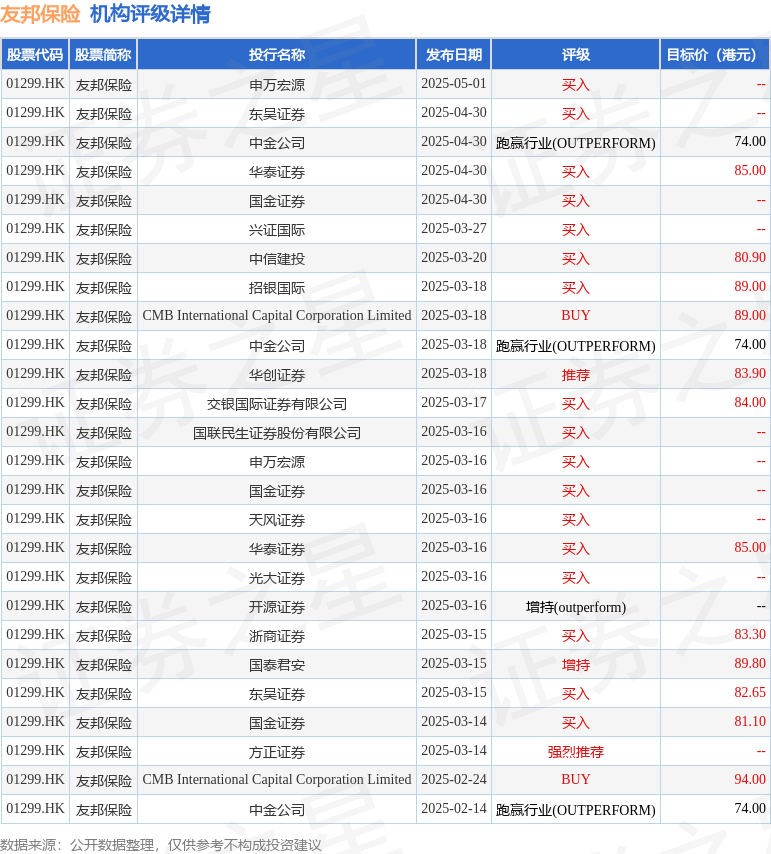Select the 投行名称 column header
The width and height of the screenshot is (771, 854).
click(x=277, y=54)
